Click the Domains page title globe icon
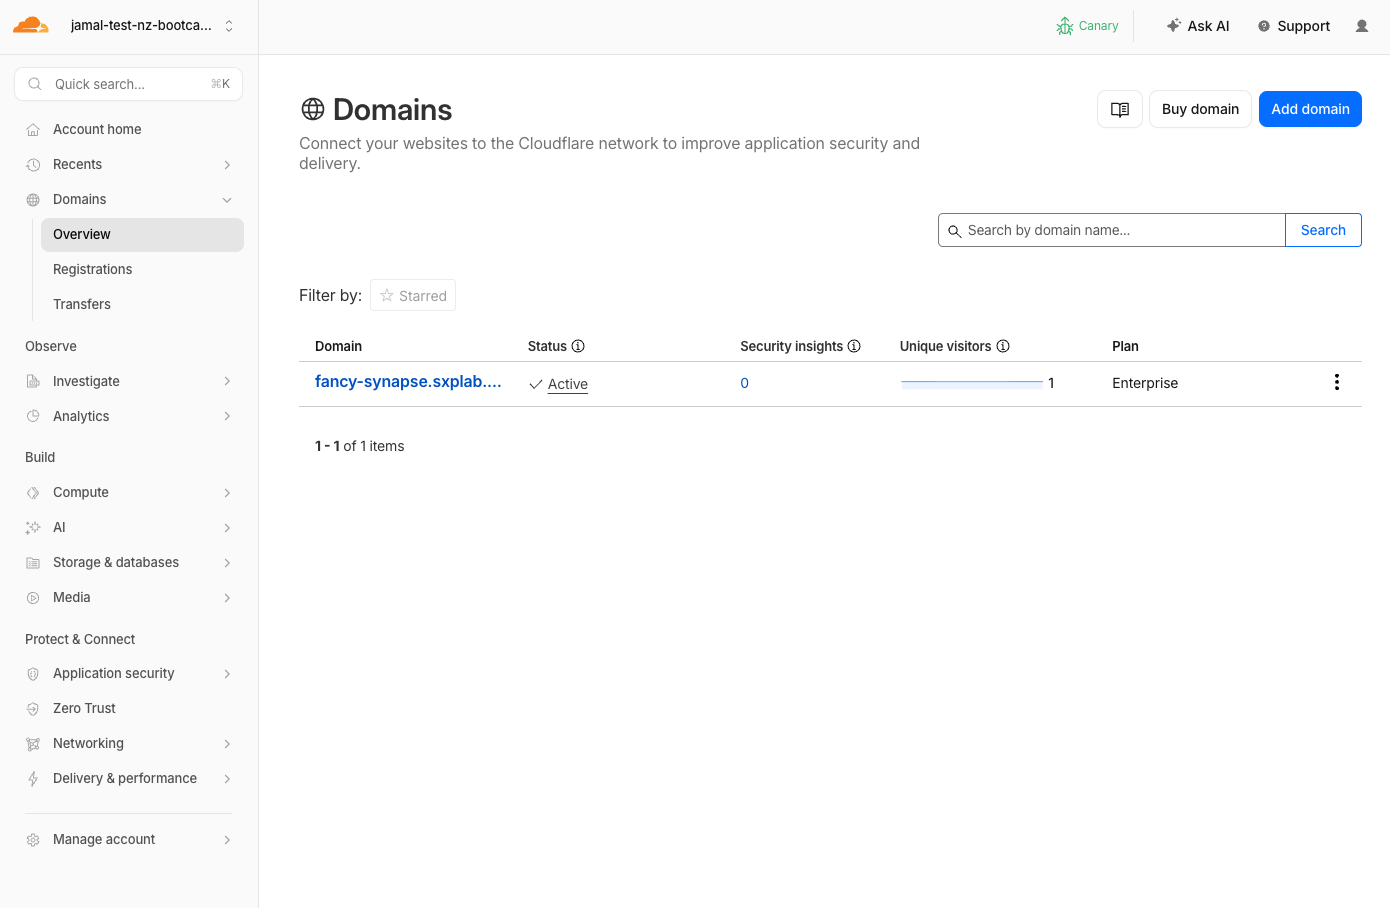 tap(313, 109)
